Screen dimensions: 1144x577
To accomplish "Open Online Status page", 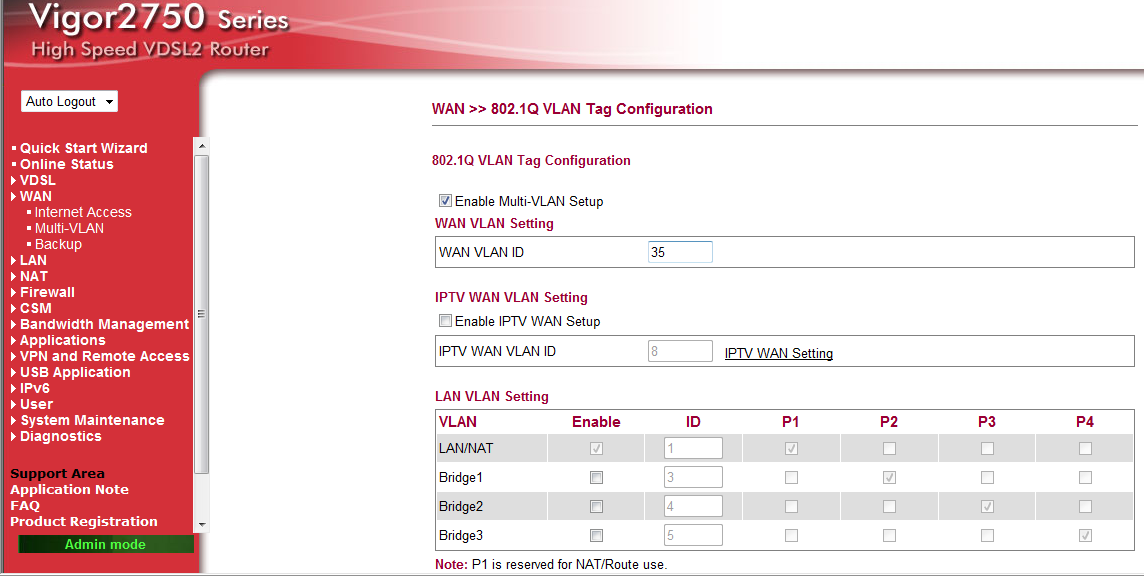I will (66, 164).
